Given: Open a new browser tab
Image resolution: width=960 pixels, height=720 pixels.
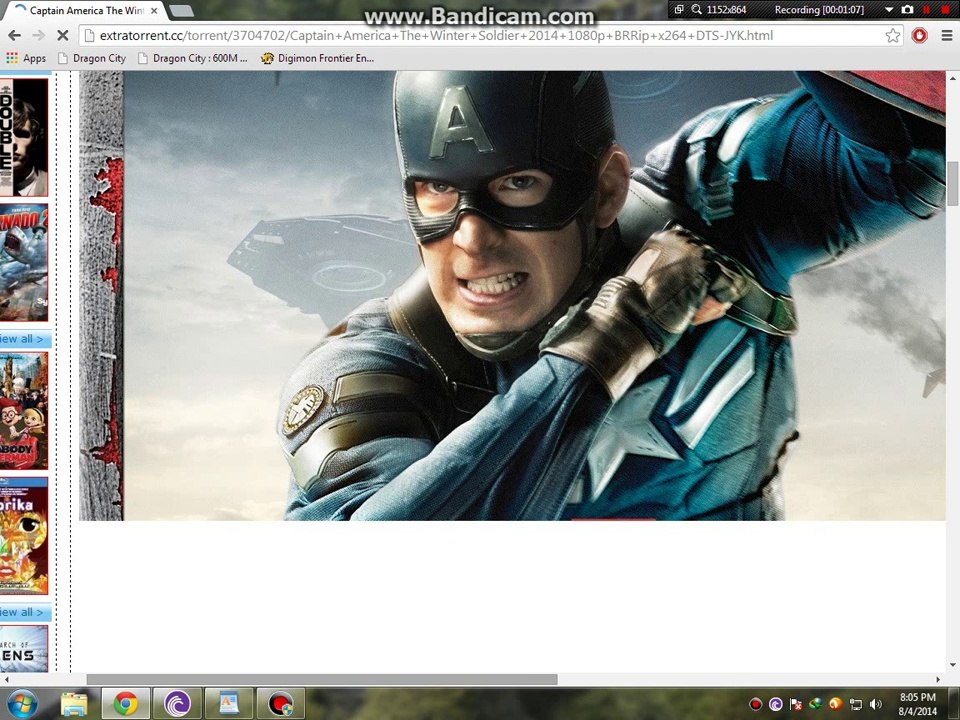Looking at the screenshot, I should click(181, 10).
